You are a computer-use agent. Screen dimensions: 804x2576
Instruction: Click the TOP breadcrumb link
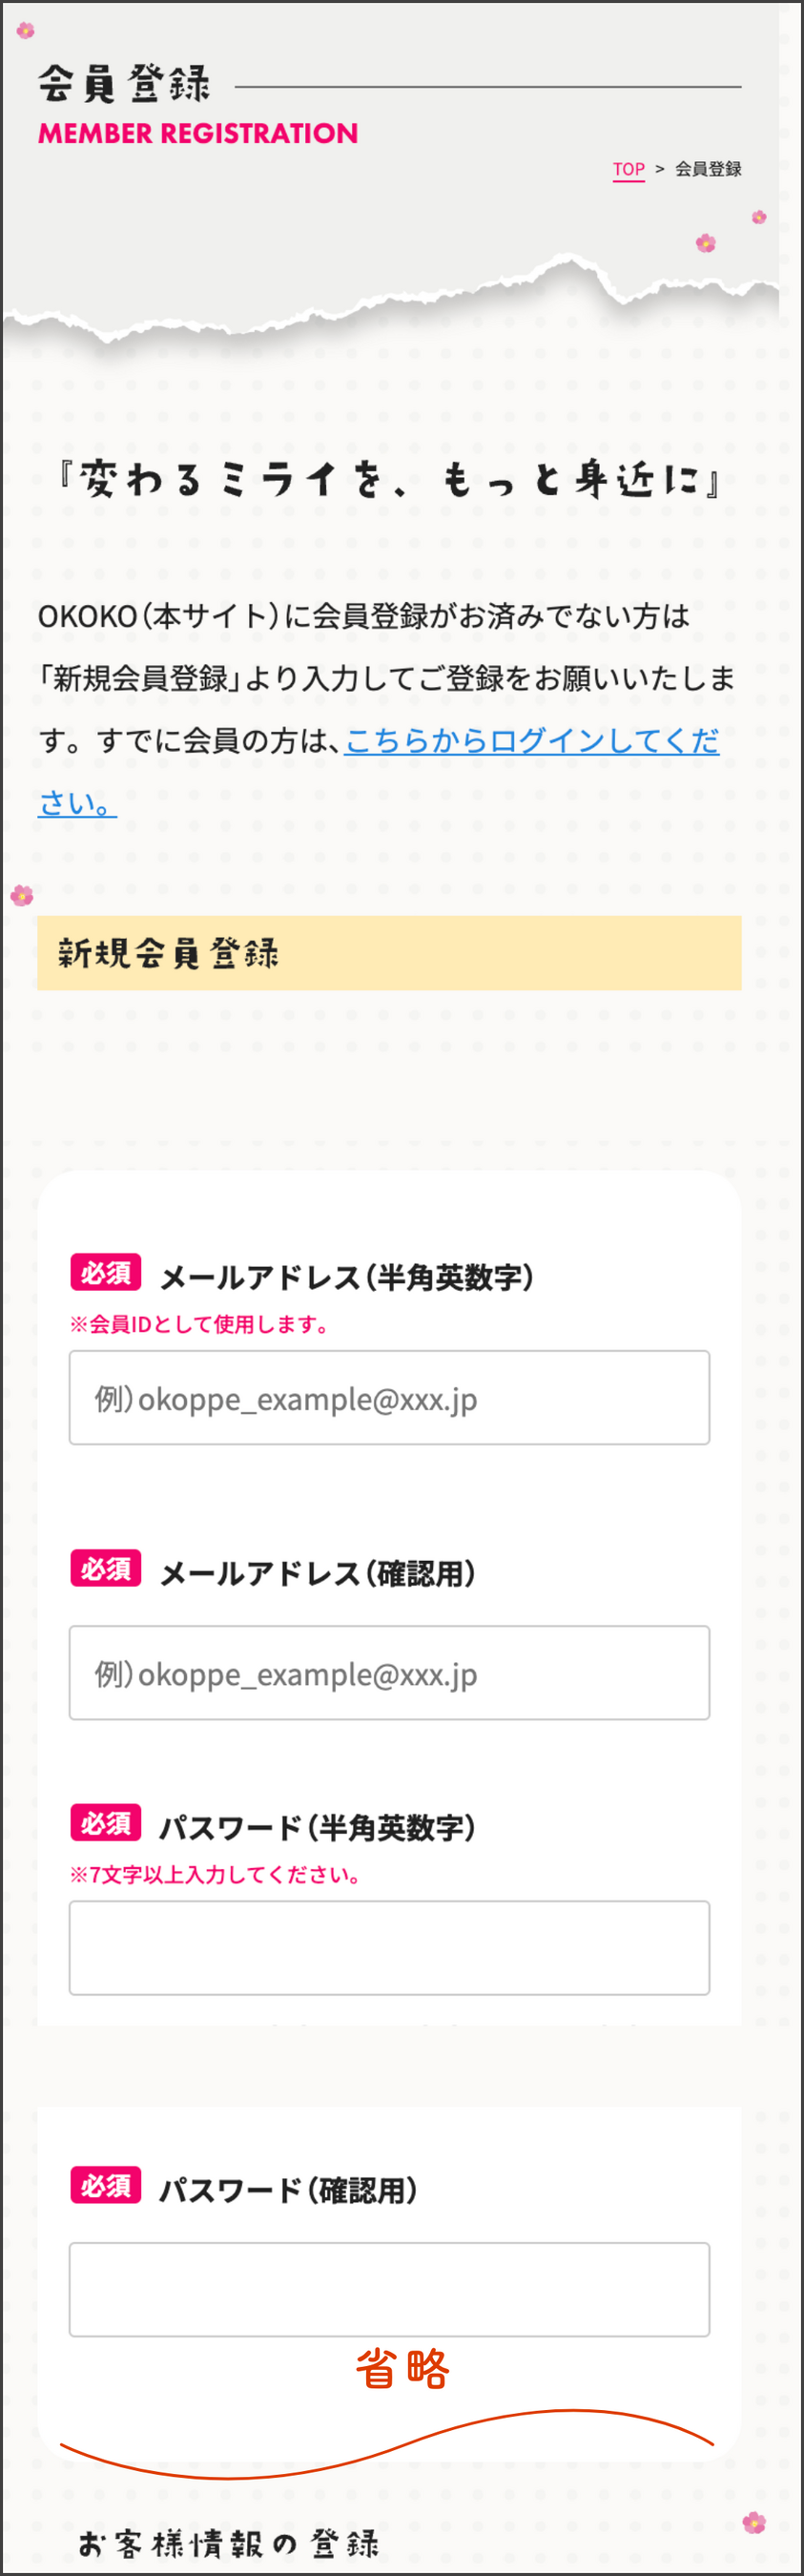628,169
